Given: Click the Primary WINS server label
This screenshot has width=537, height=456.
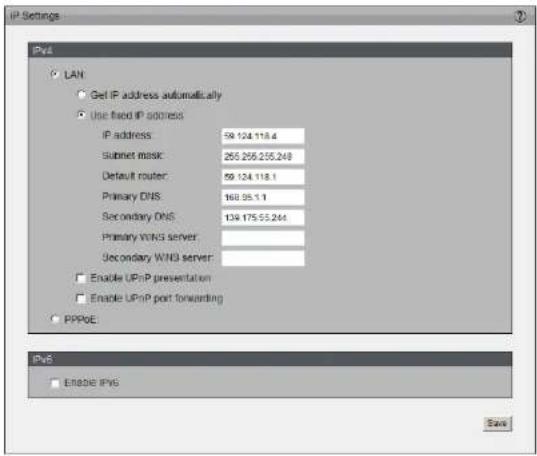Looking at the screenshot, I should (150, 237).
